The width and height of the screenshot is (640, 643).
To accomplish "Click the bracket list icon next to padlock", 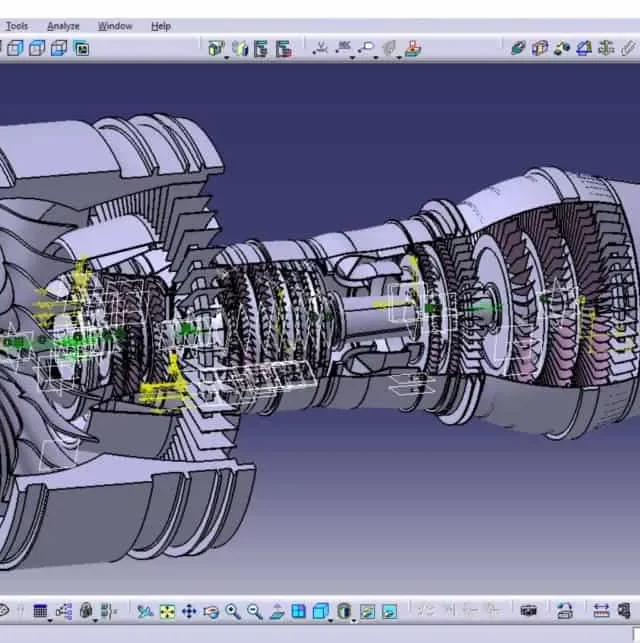I will pos(108,611).
